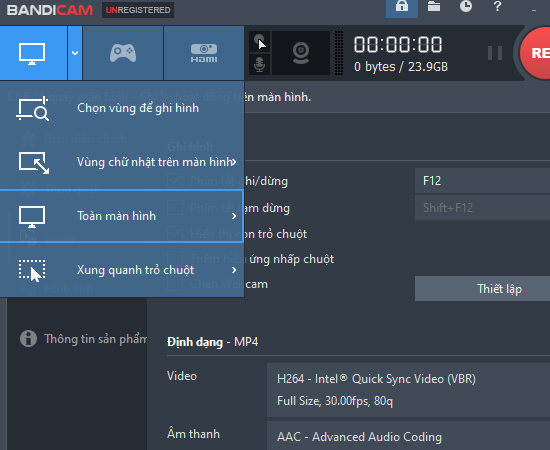The height and width of the screenshot is (450, 550).
Task: Click the AAC audio codec info box
Action: click(x=408, y=436)
